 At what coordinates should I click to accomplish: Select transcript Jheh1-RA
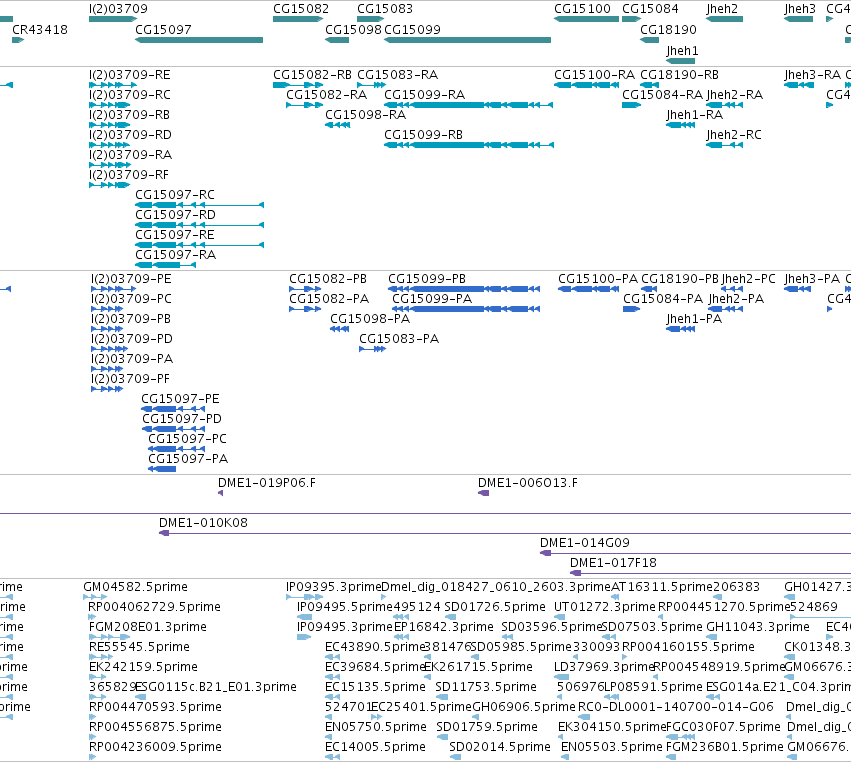[x=681, y=125]
